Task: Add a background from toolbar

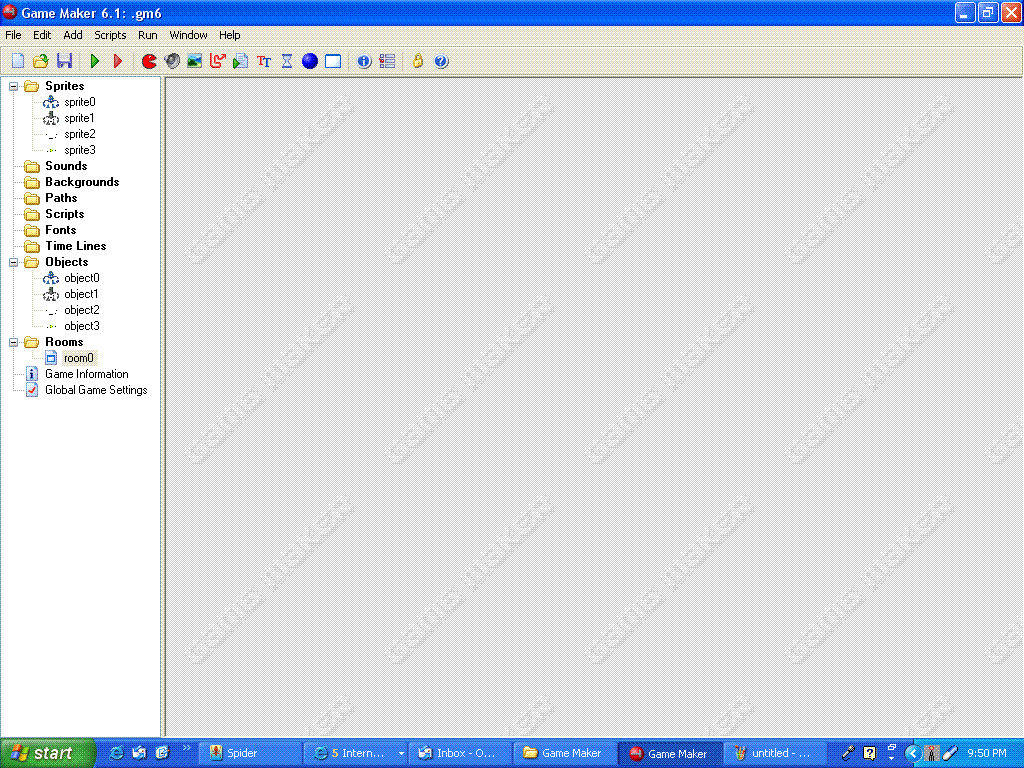Action: click(x=195, y=61)
